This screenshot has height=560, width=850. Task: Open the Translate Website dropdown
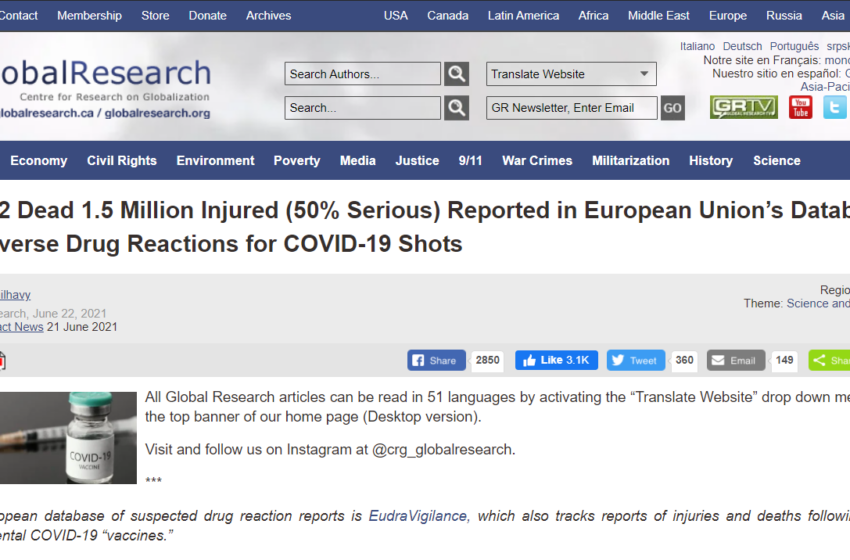pos(571,74)
